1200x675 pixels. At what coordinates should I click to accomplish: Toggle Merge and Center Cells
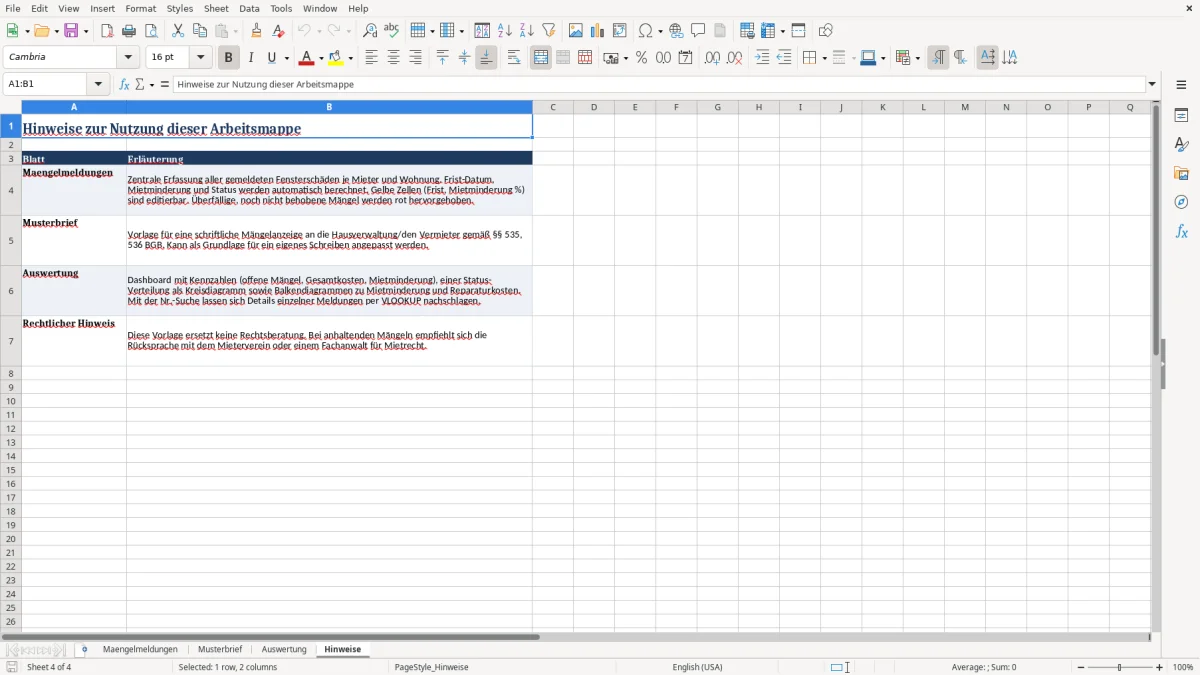541,58
